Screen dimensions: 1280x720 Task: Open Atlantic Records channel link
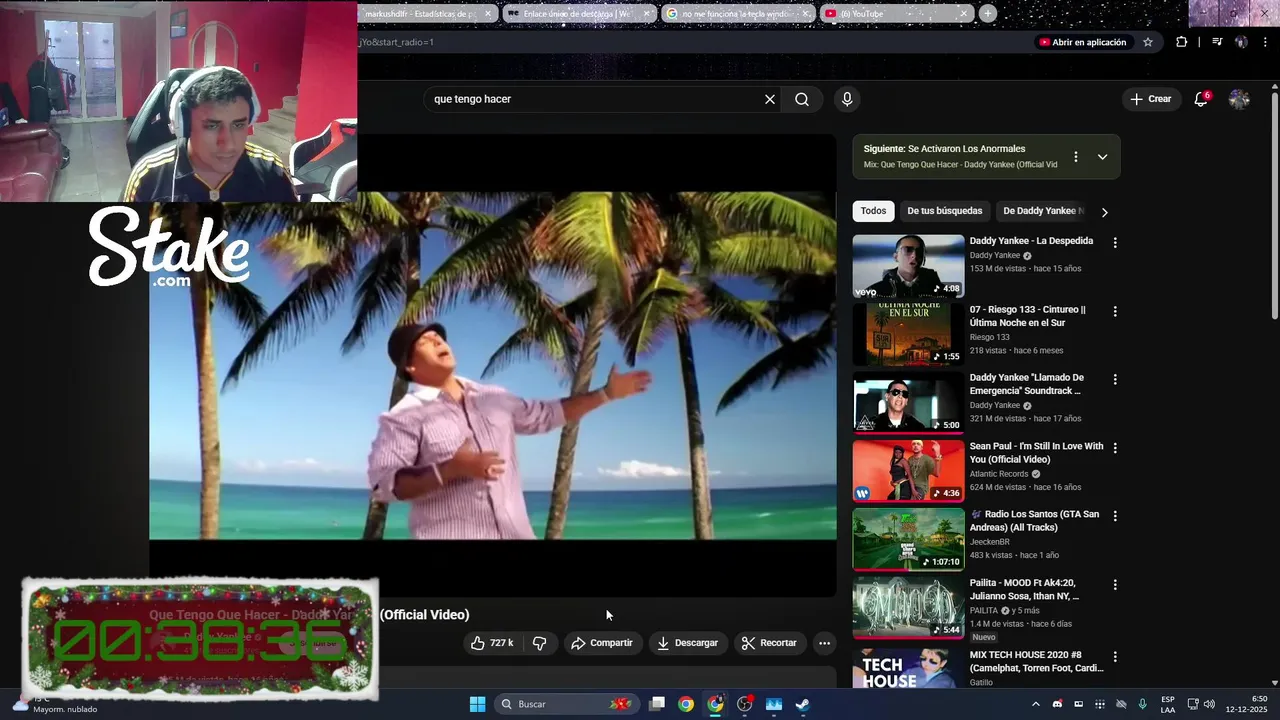point(999,474)
